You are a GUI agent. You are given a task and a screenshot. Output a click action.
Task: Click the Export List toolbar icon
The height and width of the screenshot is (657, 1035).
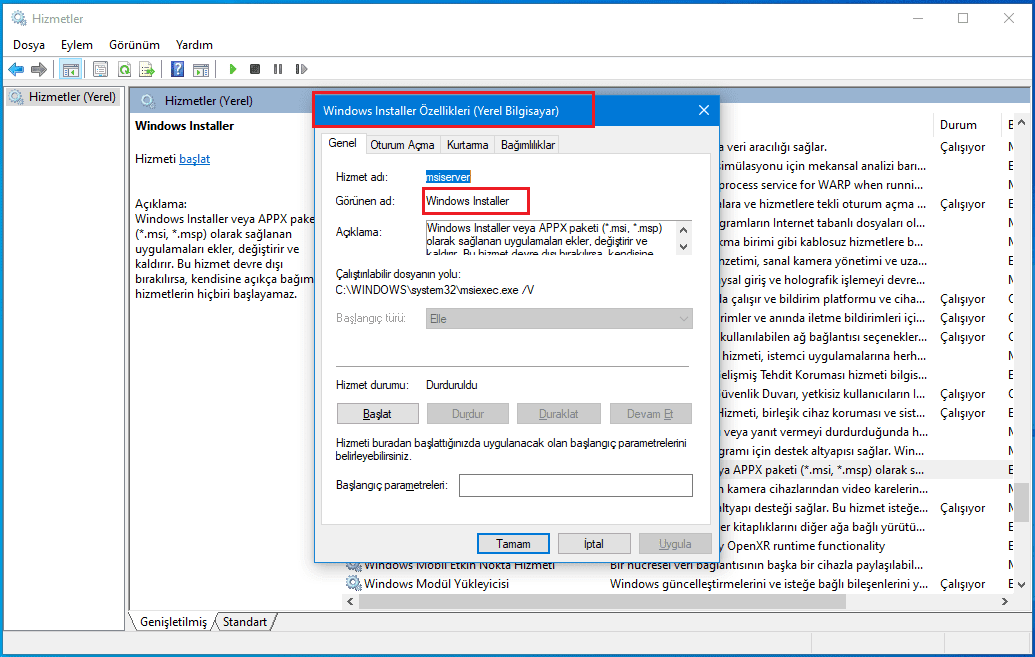point(147,69)
